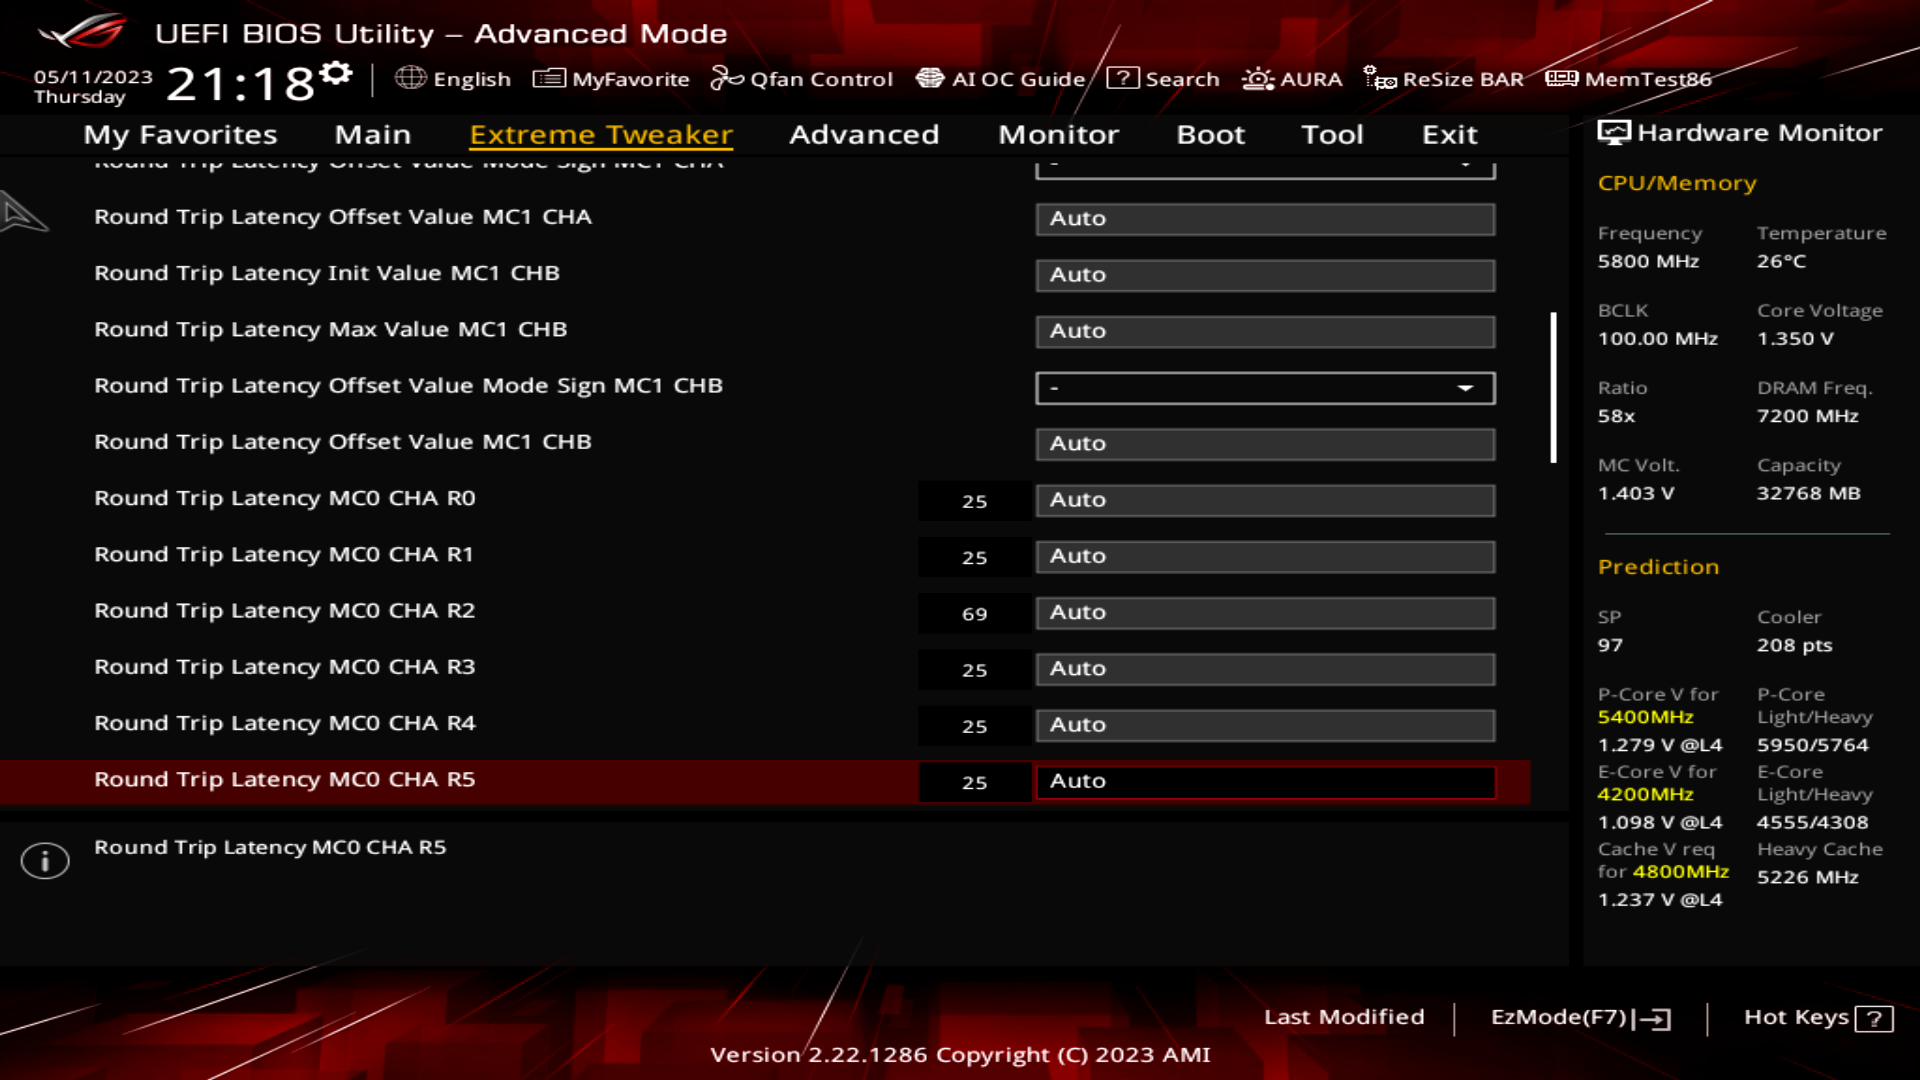
Task: Click the Last Modified button
Action: click(x=1344, y=1015)
